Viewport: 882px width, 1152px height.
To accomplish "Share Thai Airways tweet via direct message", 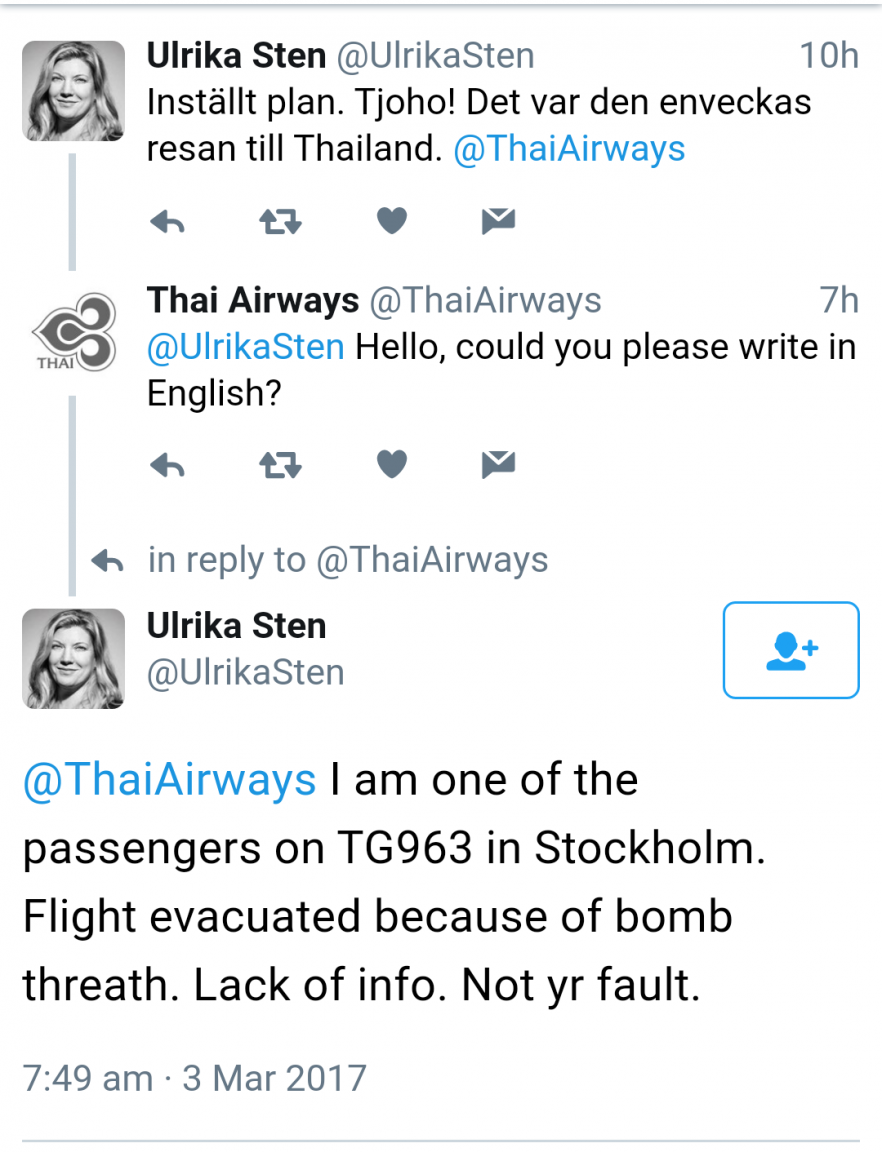I will point(498,464).
